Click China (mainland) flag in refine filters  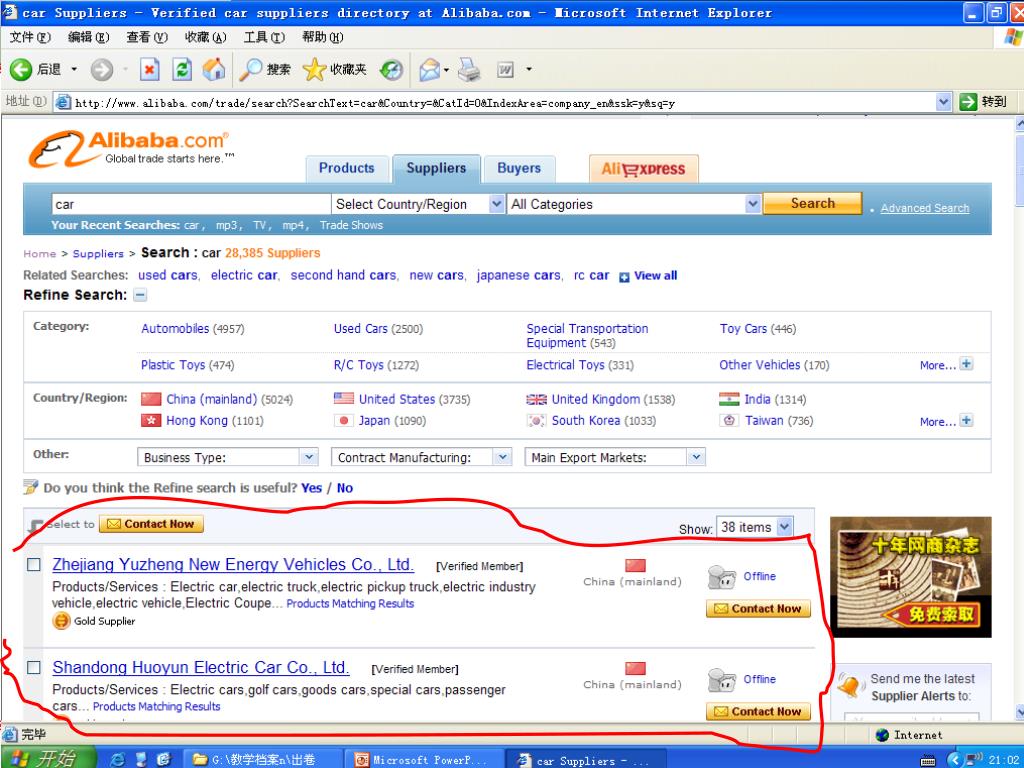click(x=151, y=399)
